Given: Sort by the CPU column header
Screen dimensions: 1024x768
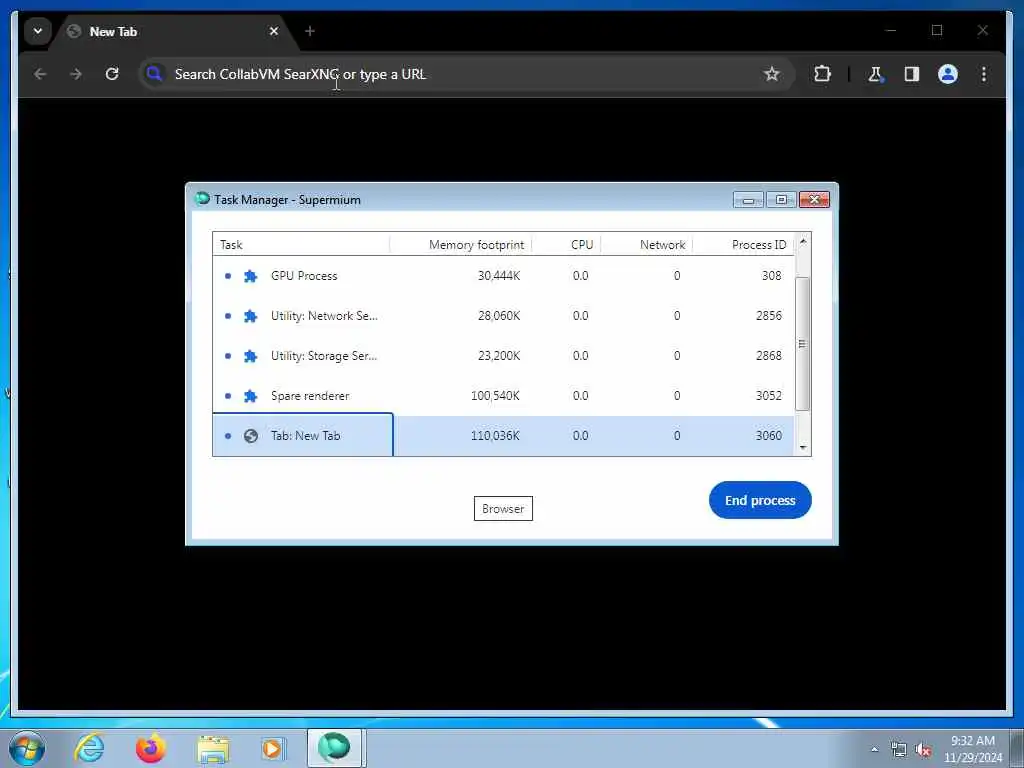Looking at the screenshot, I should [566, 244].
